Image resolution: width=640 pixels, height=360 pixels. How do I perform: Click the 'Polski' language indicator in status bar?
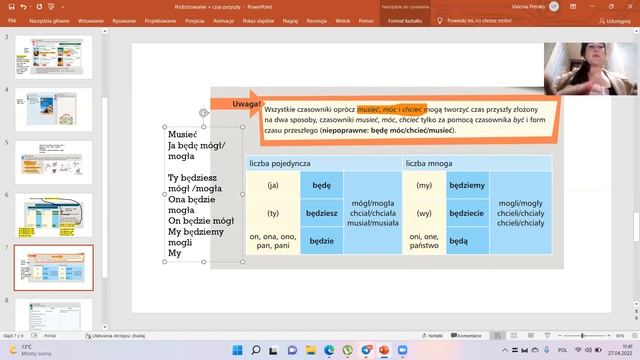coord(50,336)
